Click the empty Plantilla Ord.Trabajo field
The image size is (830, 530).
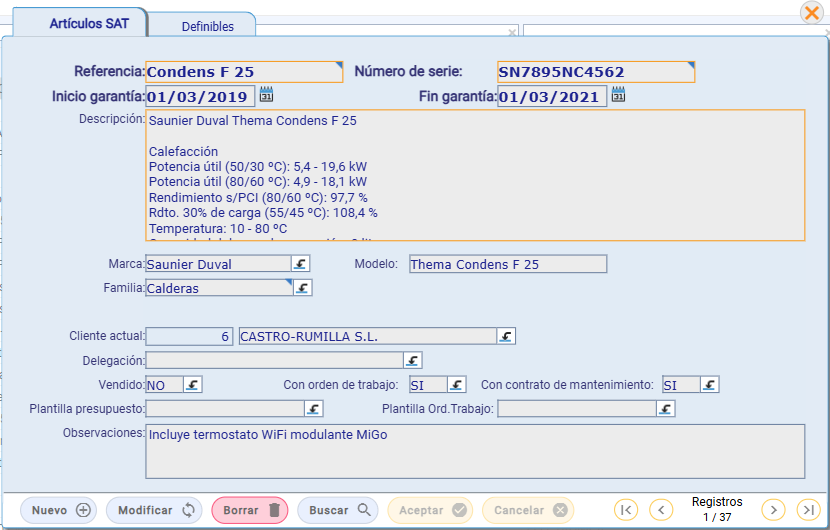(577, 409)
